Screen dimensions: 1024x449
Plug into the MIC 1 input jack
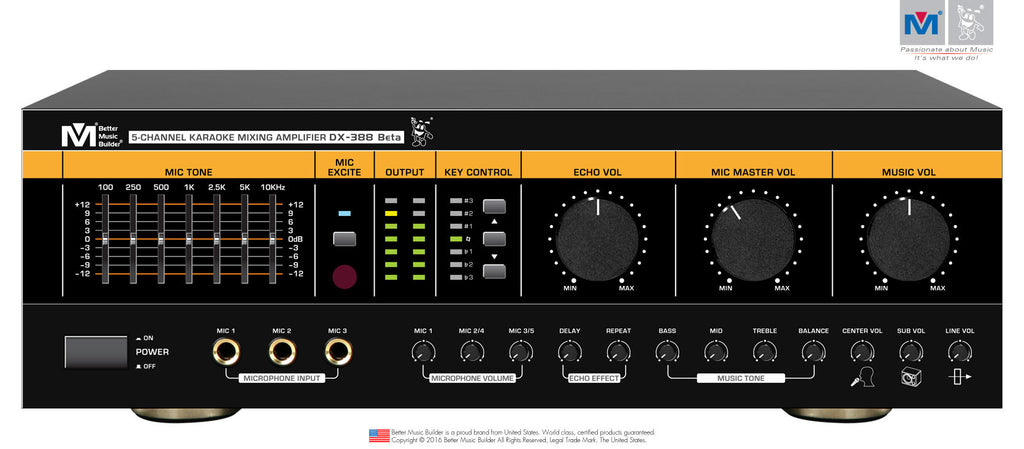[x=225, y=352]
